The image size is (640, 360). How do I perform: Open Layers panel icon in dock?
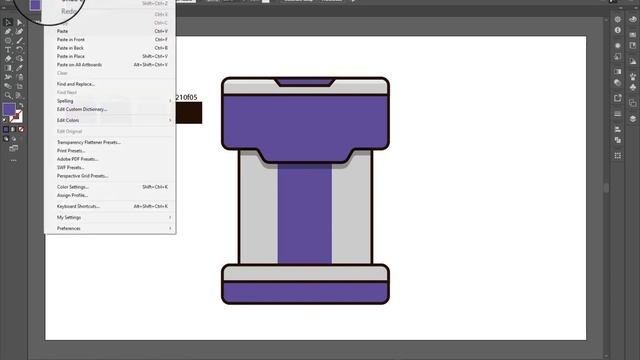[x=633, y=119]
